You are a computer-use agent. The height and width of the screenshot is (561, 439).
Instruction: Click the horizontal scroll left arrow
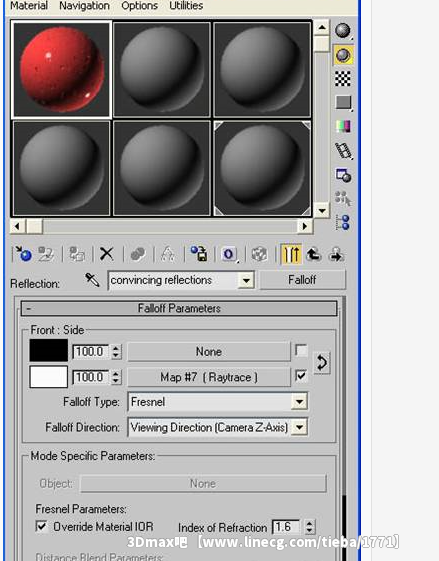[18, 226]
